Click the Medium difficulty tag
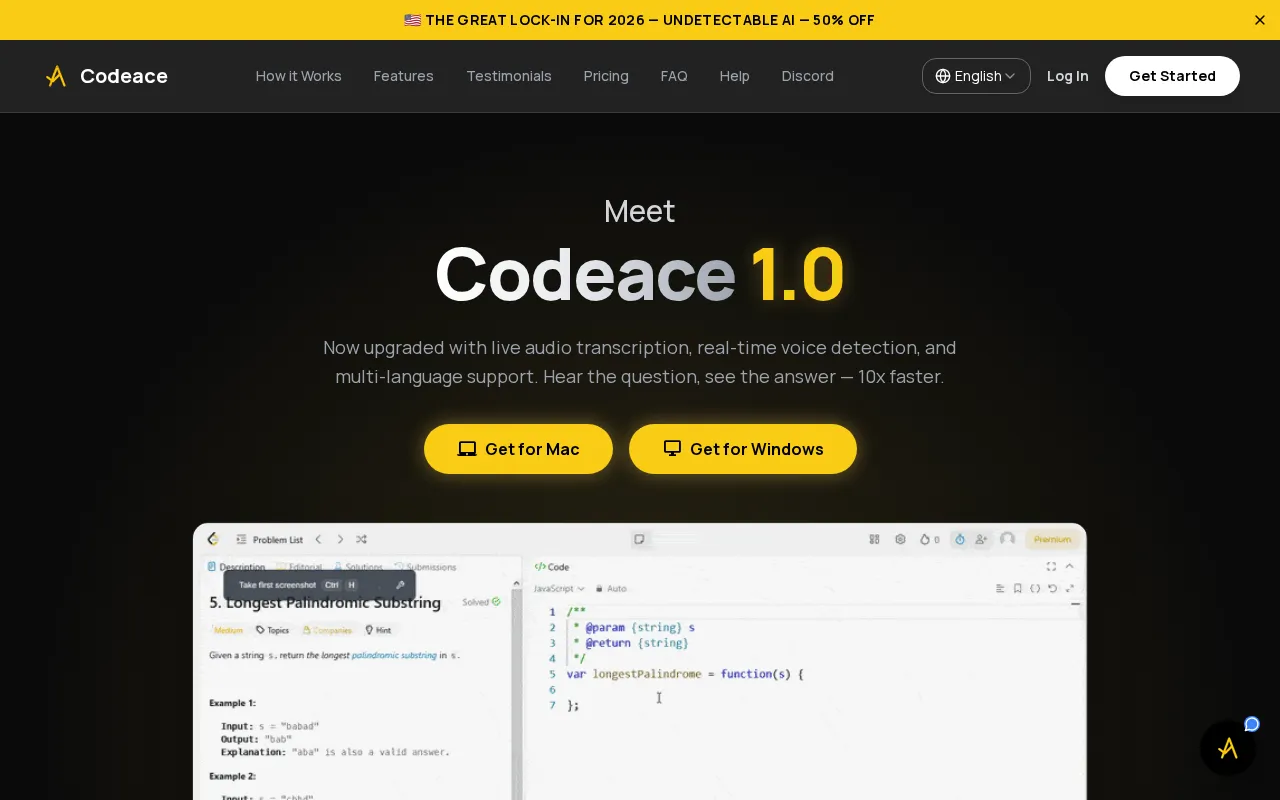The image size is (1280, 800). (228, 630)
